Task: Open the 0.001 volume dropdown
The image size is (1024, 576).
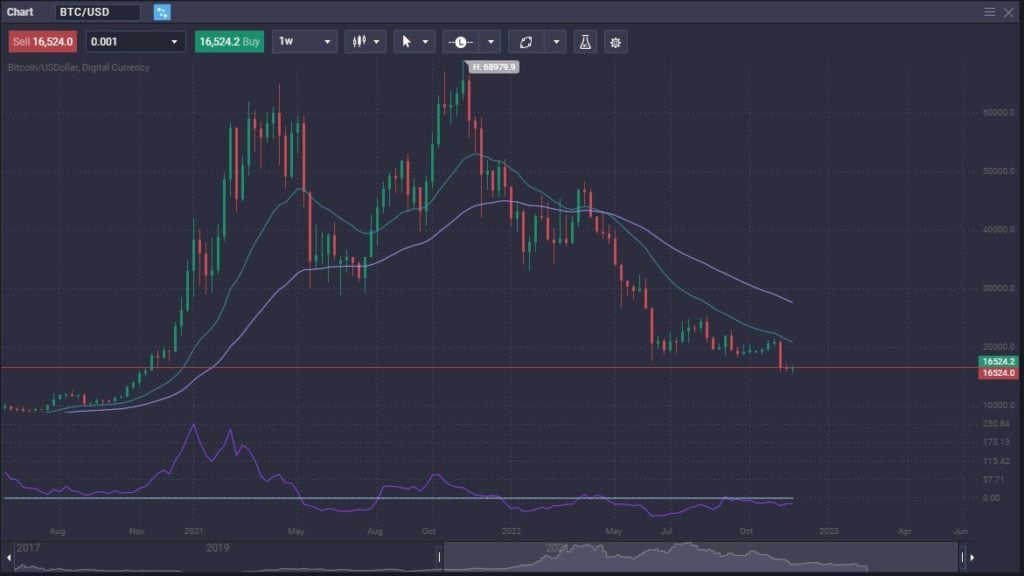Action: point(135,42)
